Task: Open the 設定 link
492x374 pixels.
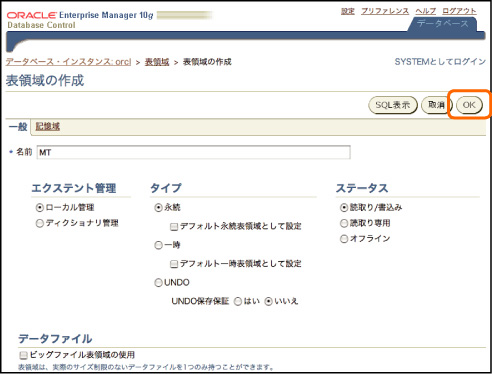Action: point(348,11)
